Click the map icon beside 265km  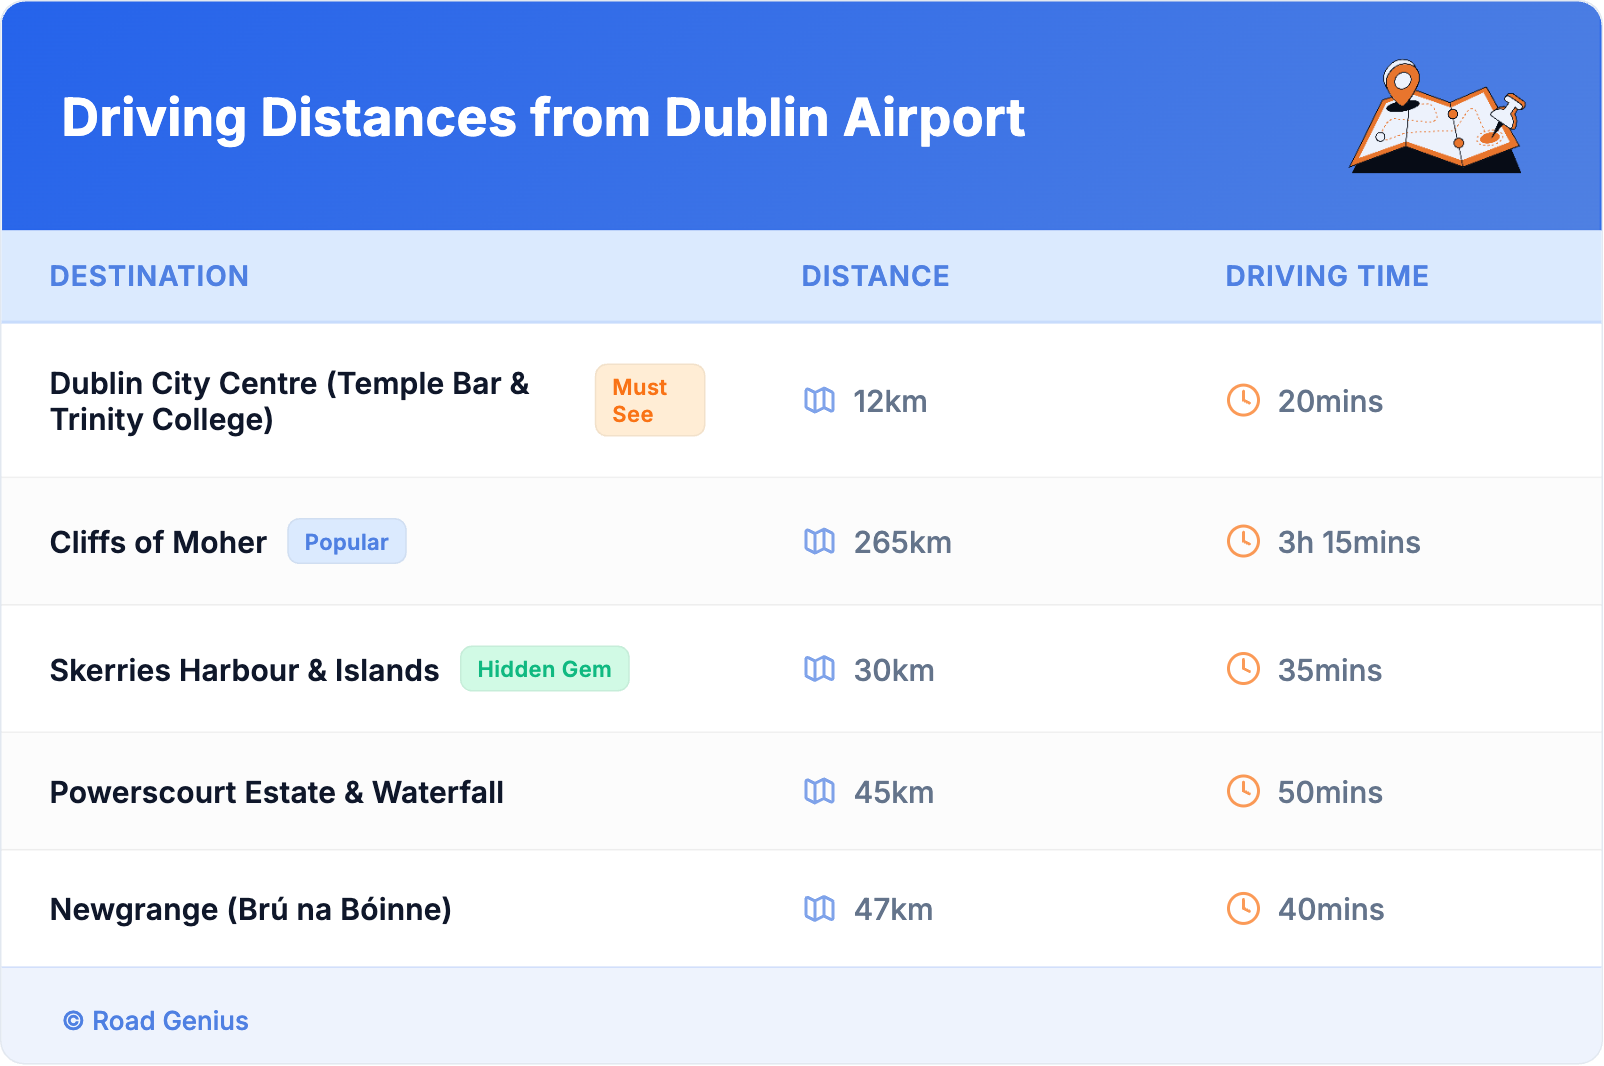tap(819, 542)
